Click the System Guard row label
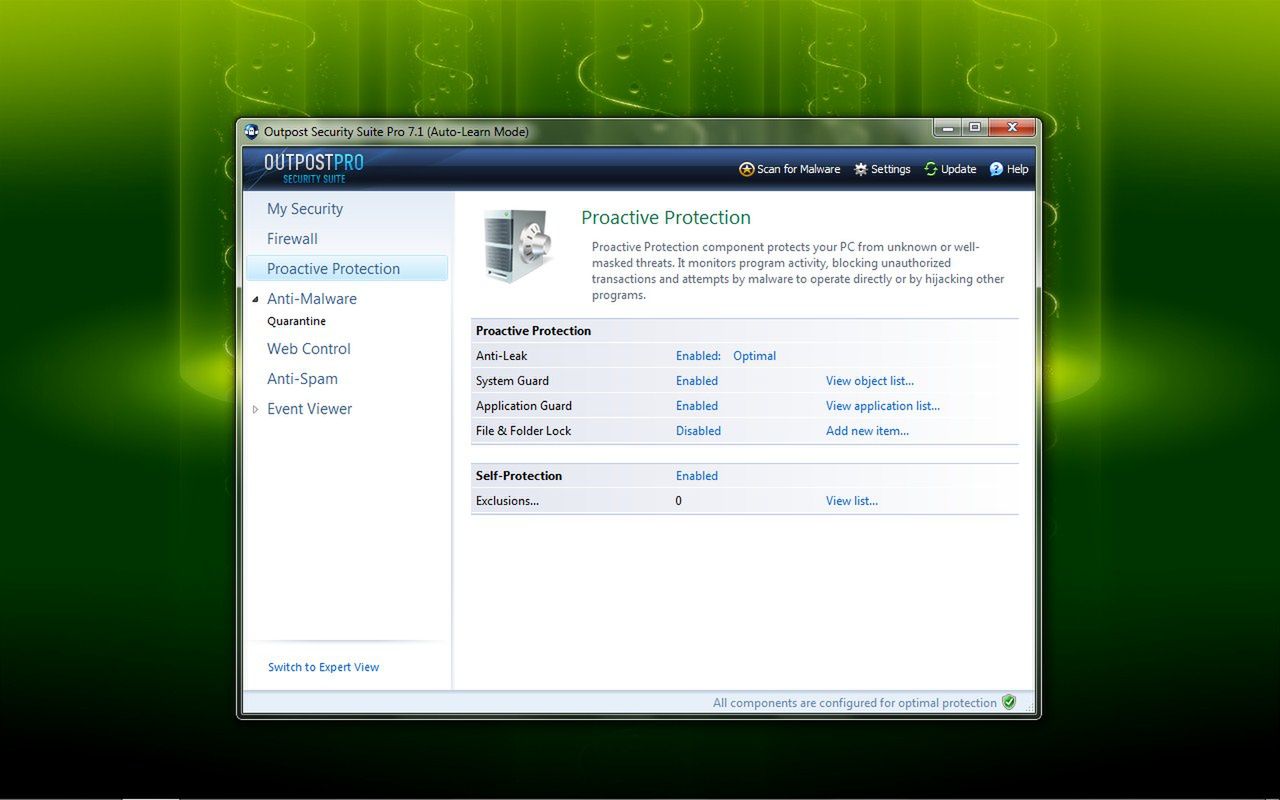The image size is (1280, 800). point(512,381)
